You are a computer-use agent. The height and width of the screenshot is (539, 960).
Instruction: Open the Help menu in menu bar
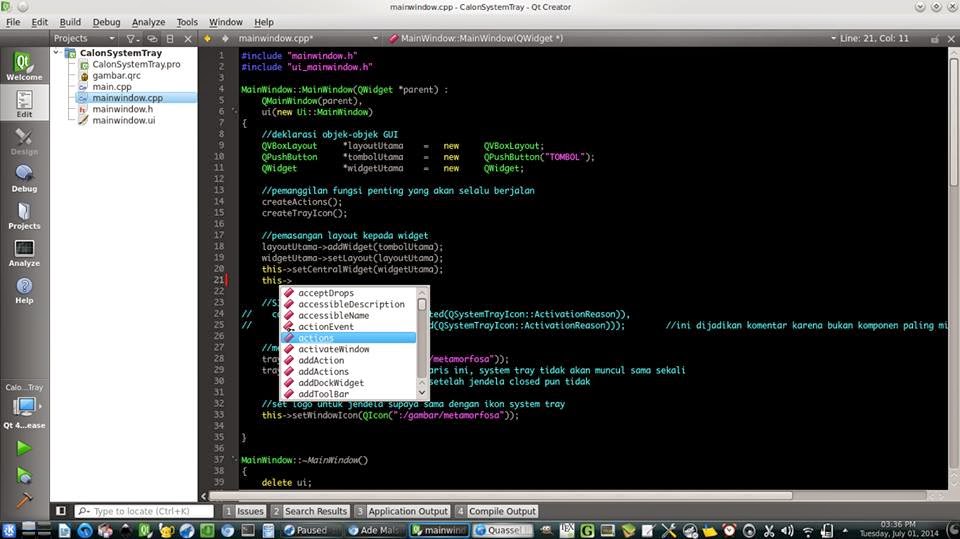click(x=263, y=22)
